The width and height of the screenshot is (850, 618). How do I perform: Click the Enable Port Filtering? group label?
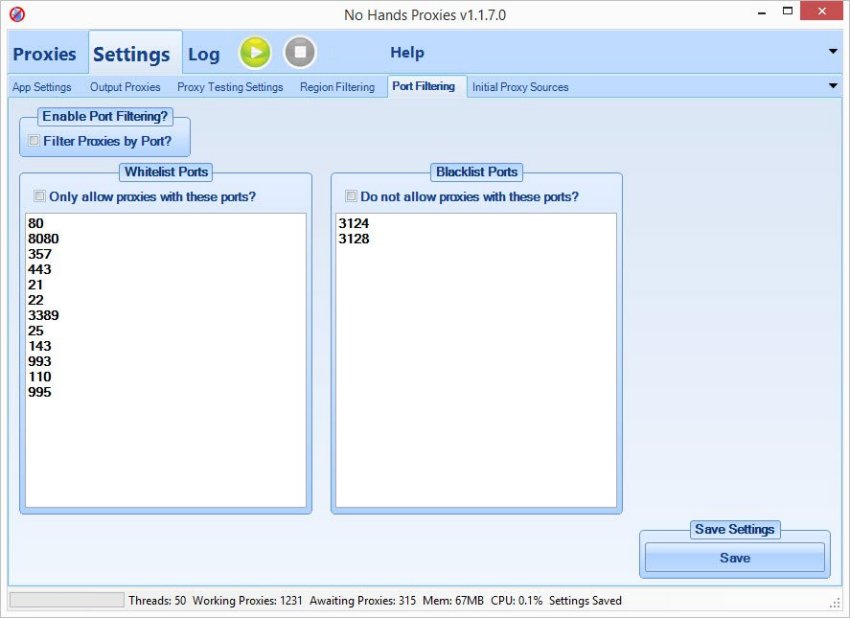click(105, 116)
